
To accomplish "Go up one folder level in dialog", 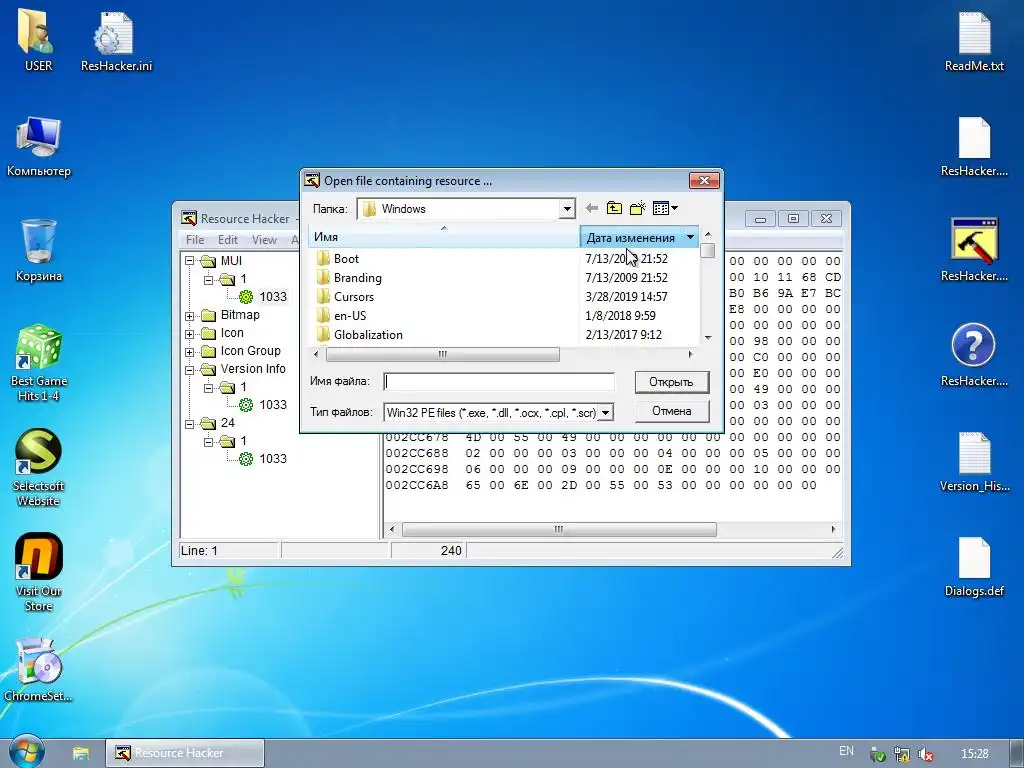I will click(x=615, y=208).
